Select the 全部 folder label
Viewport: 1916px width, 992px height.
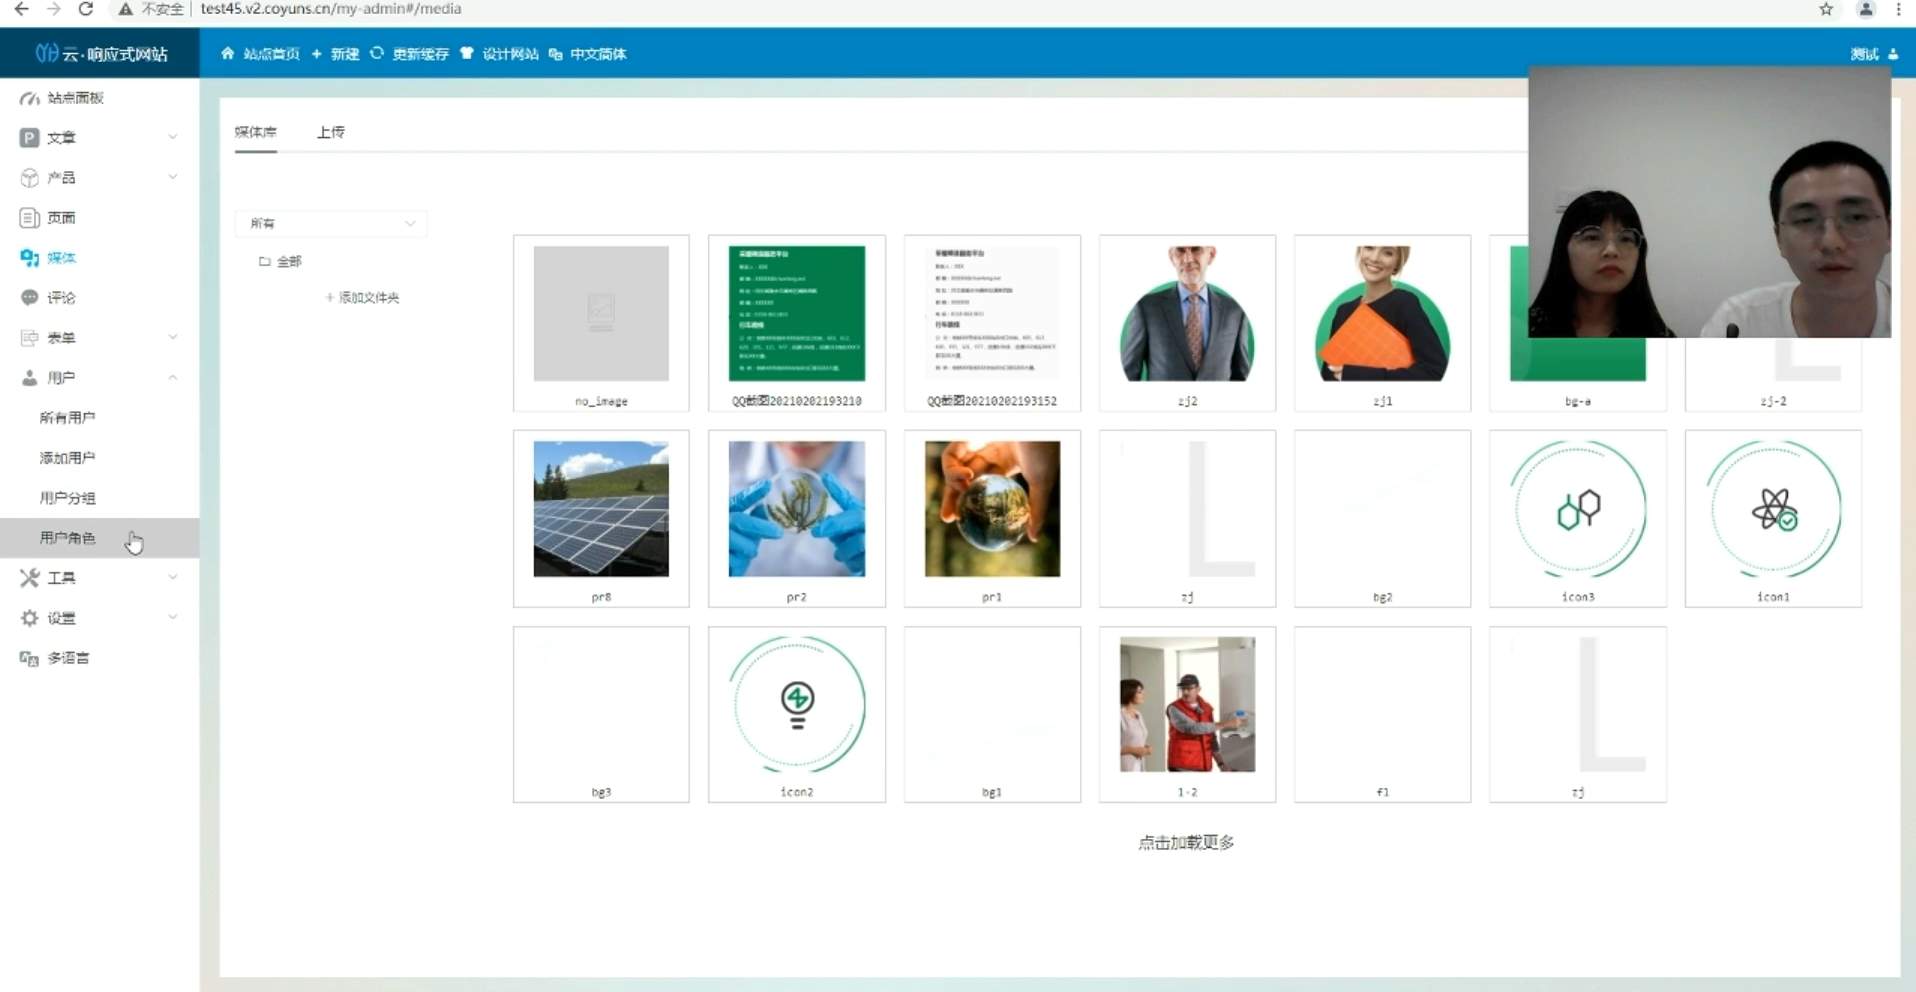289,261
